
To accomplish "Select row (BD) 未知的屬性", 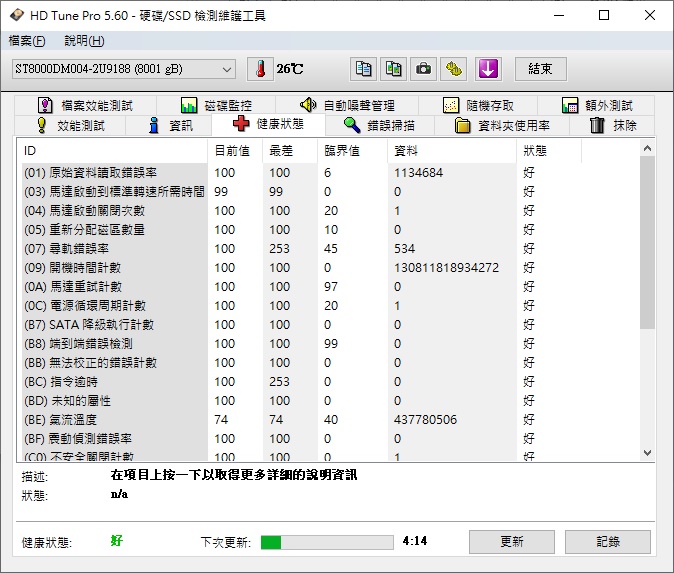I will click(x=329, y=401).
